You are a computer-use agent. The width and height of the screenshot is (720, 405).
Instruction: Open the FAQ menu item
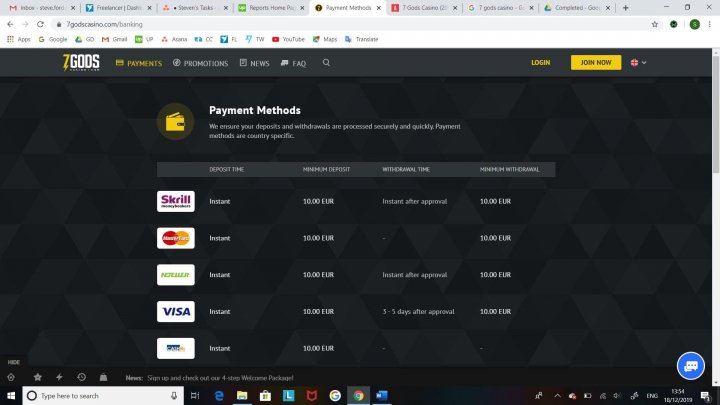(x=293, y=63)
